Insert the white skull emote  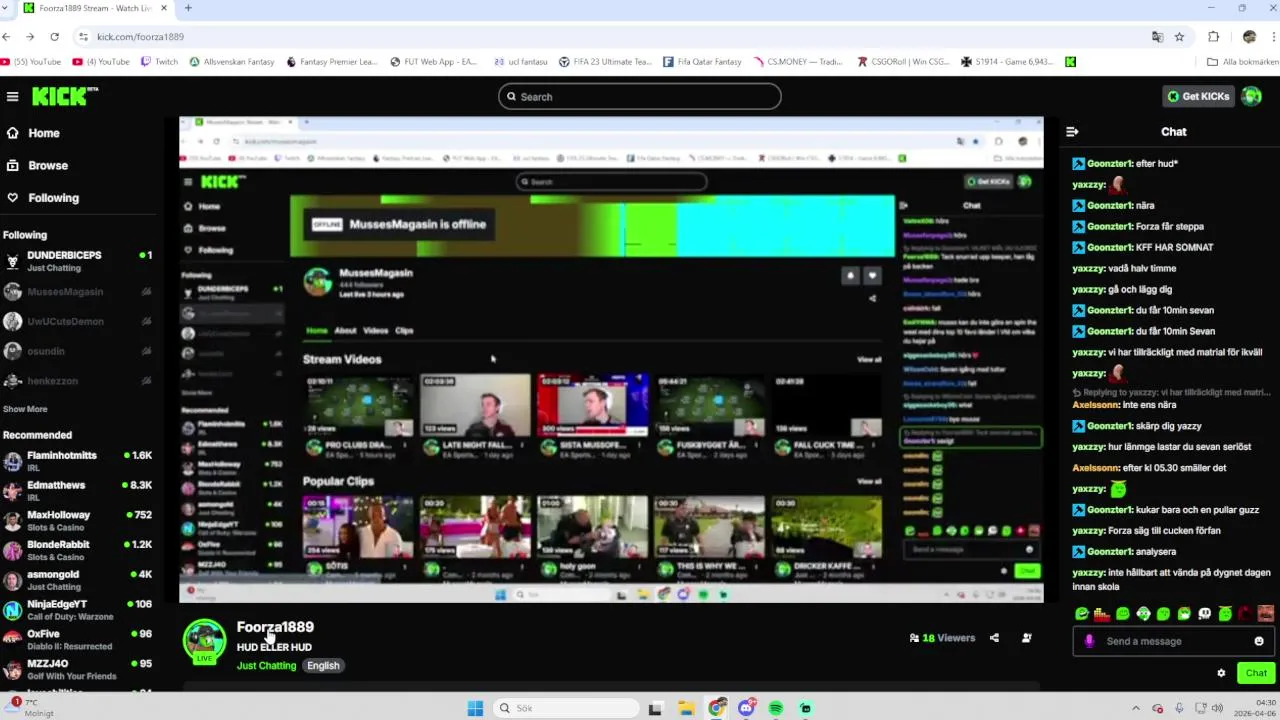pyautogui.click(x=1205, y=614)
